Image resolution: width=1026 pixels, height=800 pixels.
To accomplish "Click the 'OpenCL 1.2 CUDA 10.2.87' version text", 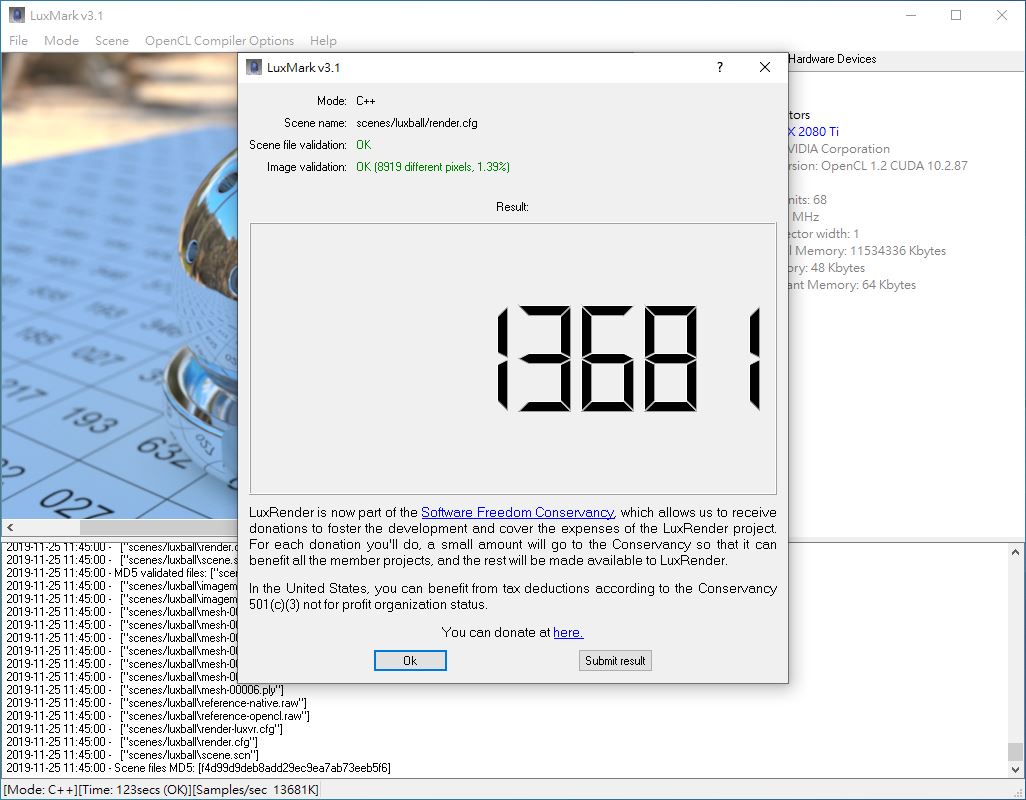I will point(894,165).
